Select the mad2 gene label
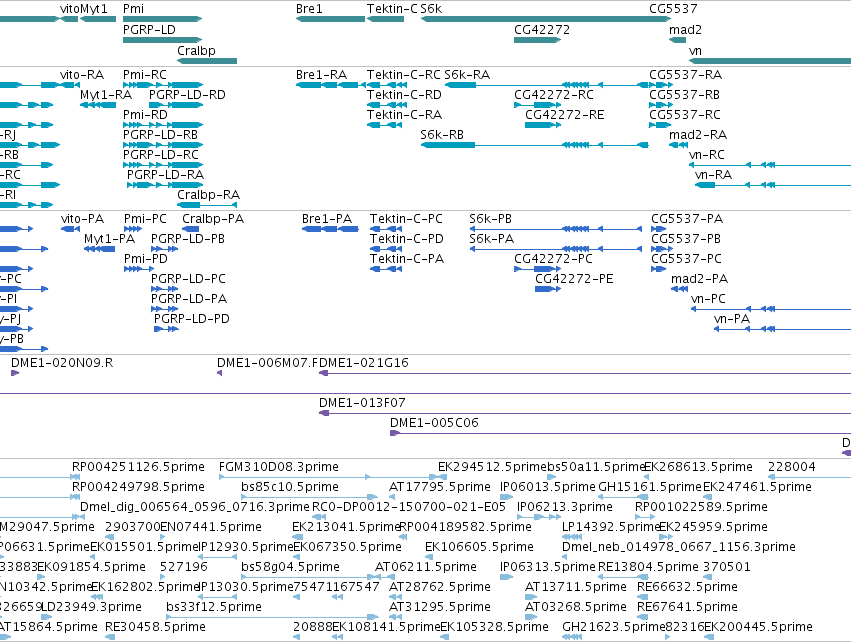This screenshot has height=642, width=851. coord(685,30)
